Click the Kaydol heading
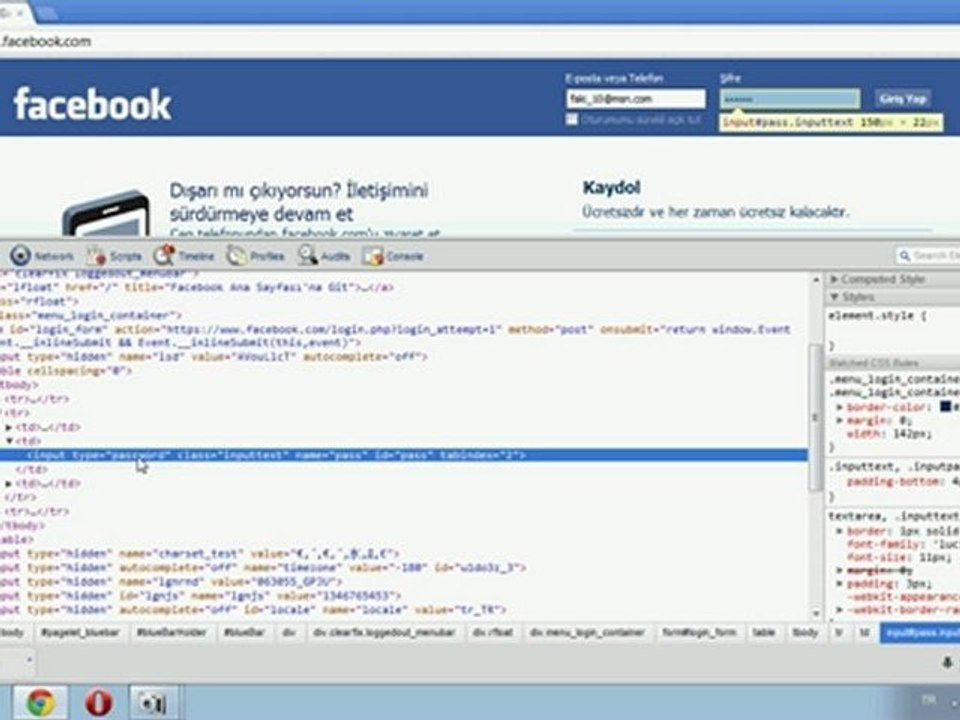The width and height of the screenshot is (960, 720). 612,187
